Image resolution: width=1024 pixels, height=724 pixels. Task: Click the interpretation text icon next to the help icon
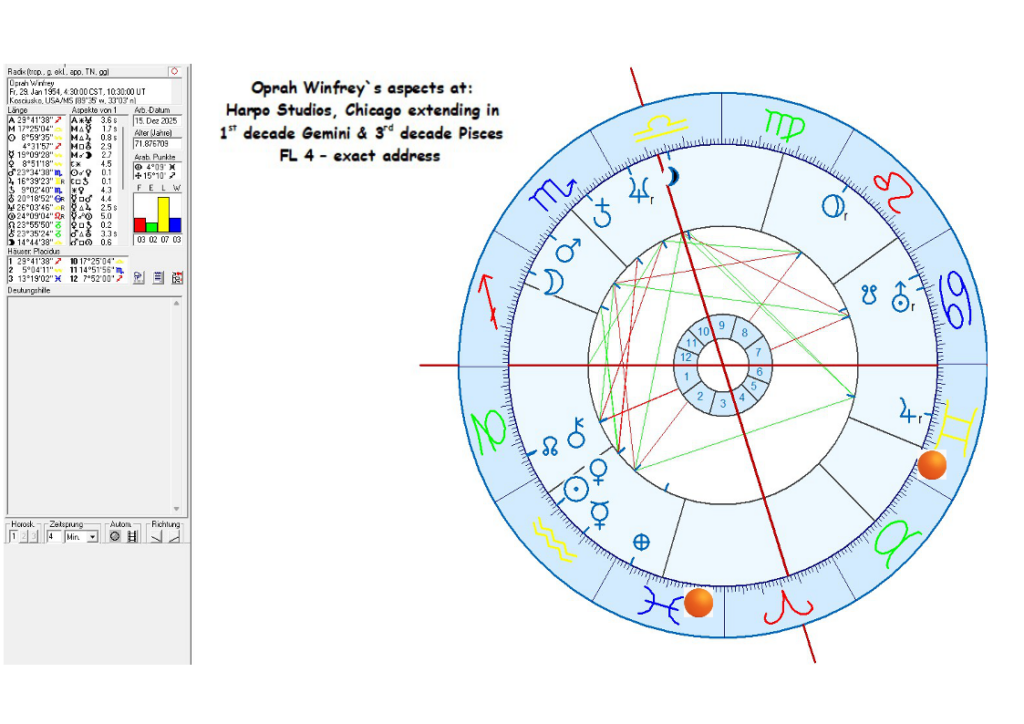(157, 275)
